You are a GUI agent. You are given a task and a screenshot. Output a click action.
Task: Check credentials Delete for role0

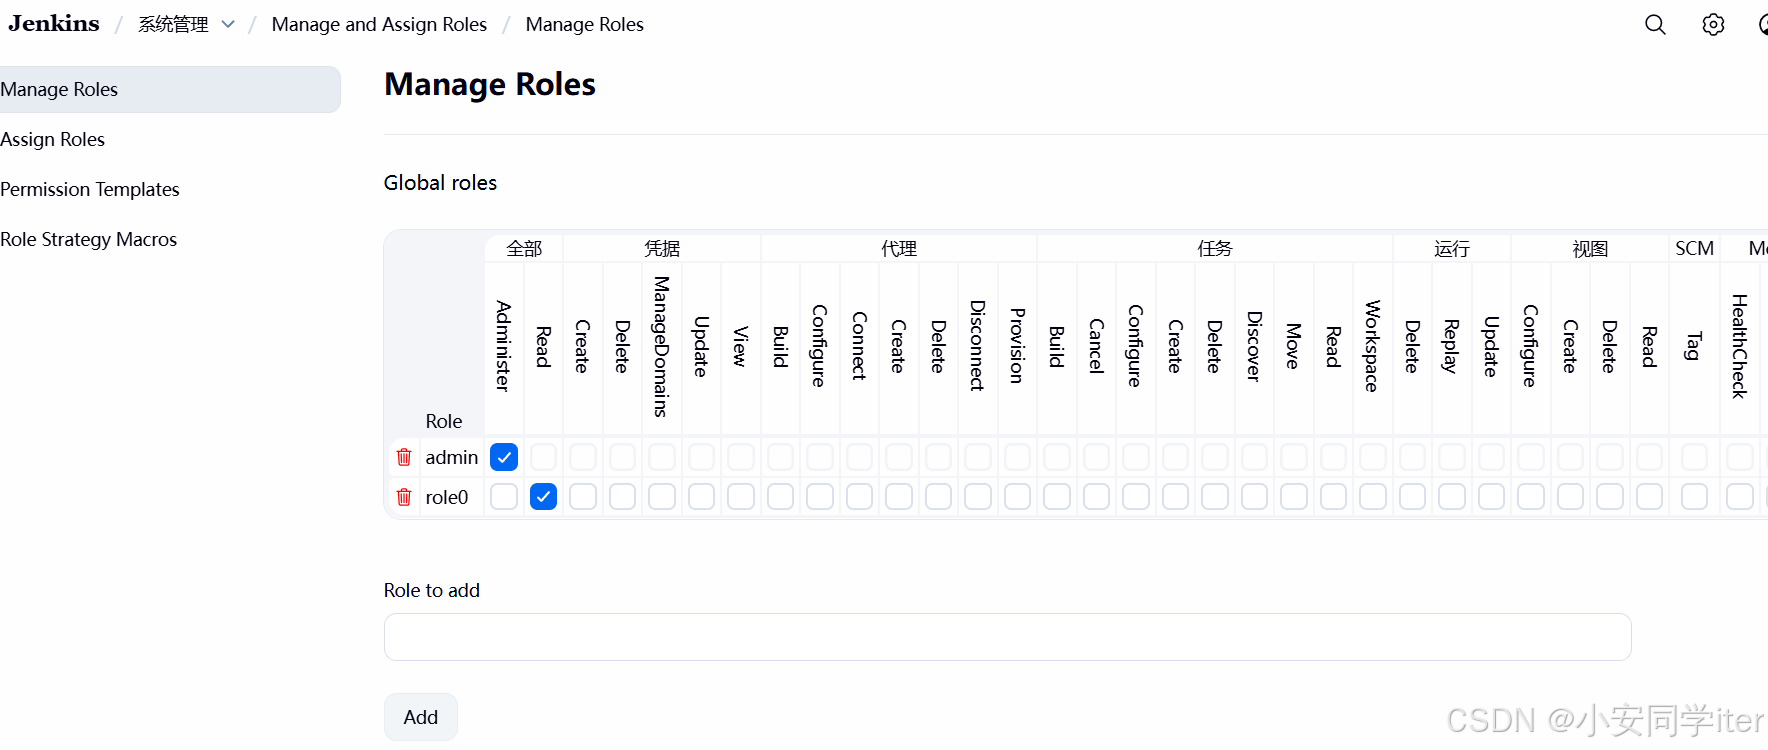pyautogui.click(x=622, y=497)
